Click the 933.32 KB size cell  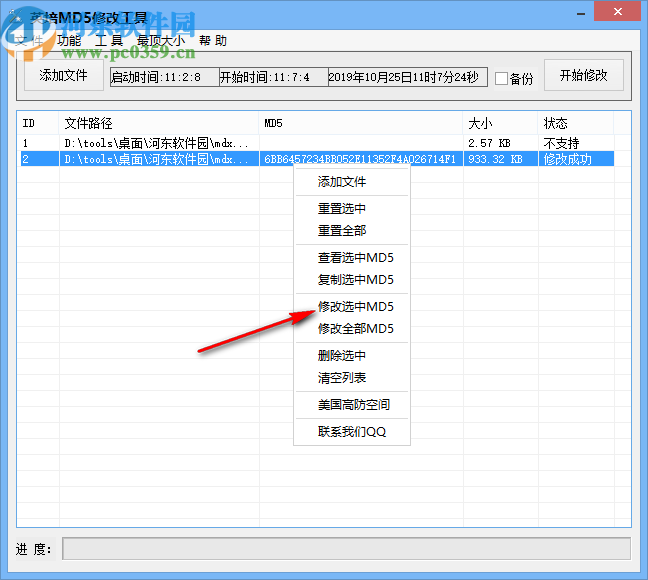pos(495,159)
